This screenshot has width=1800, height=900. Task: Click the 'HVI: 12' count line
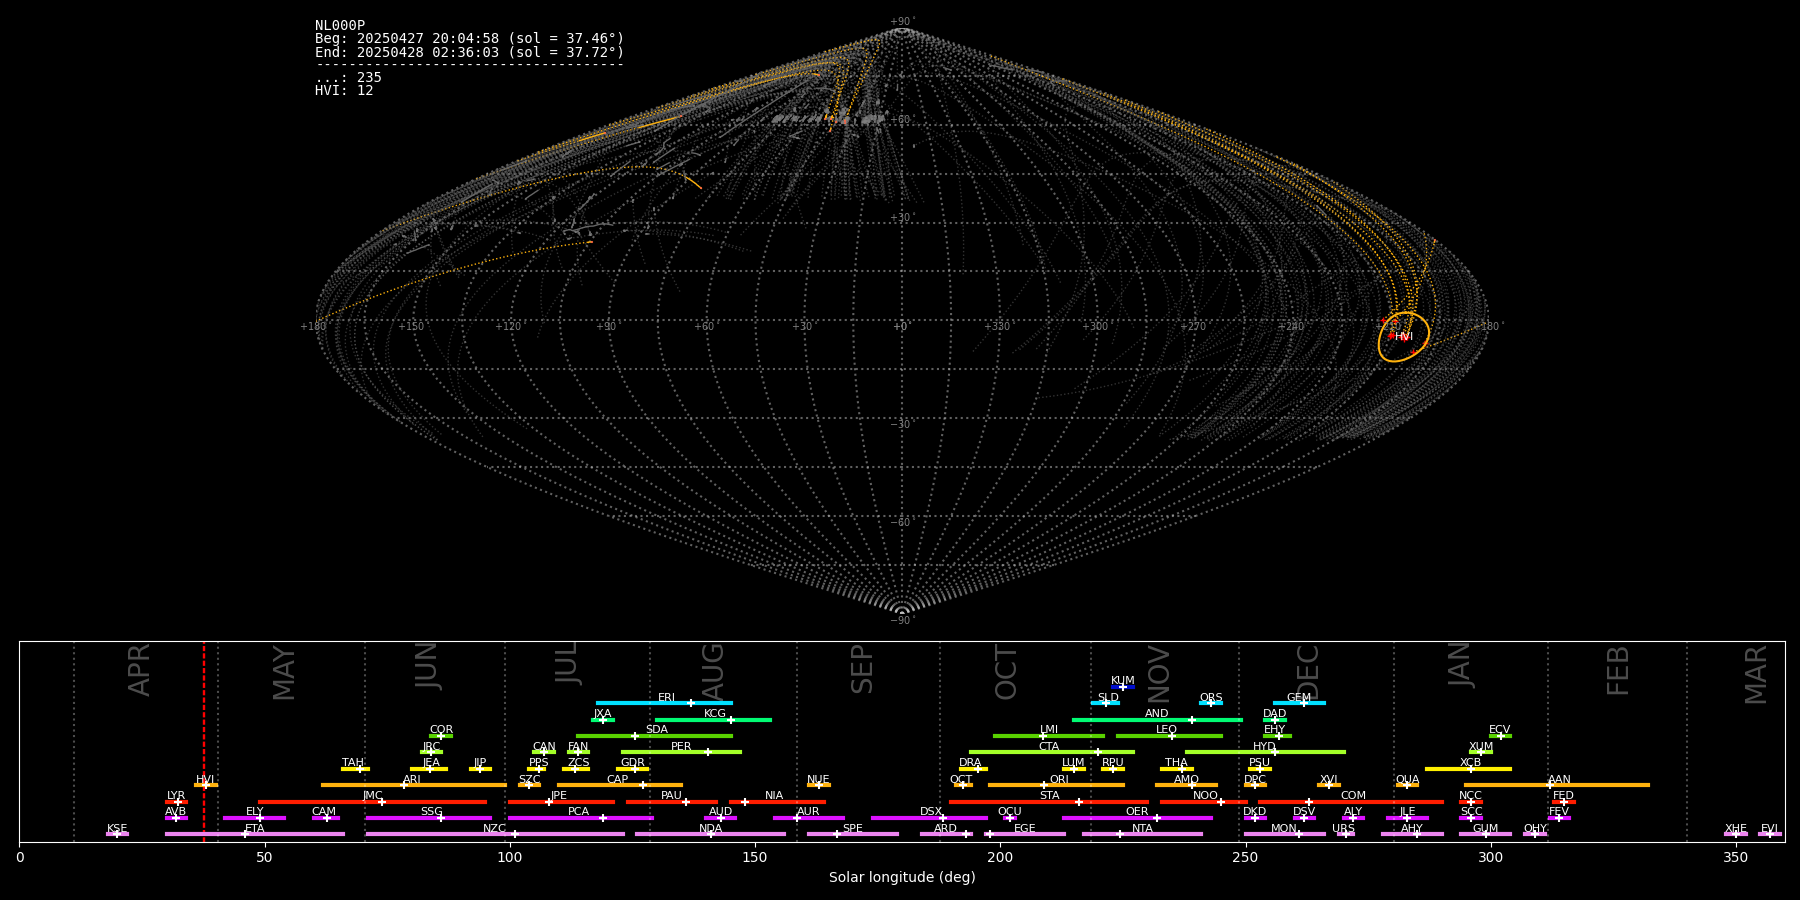344,91
